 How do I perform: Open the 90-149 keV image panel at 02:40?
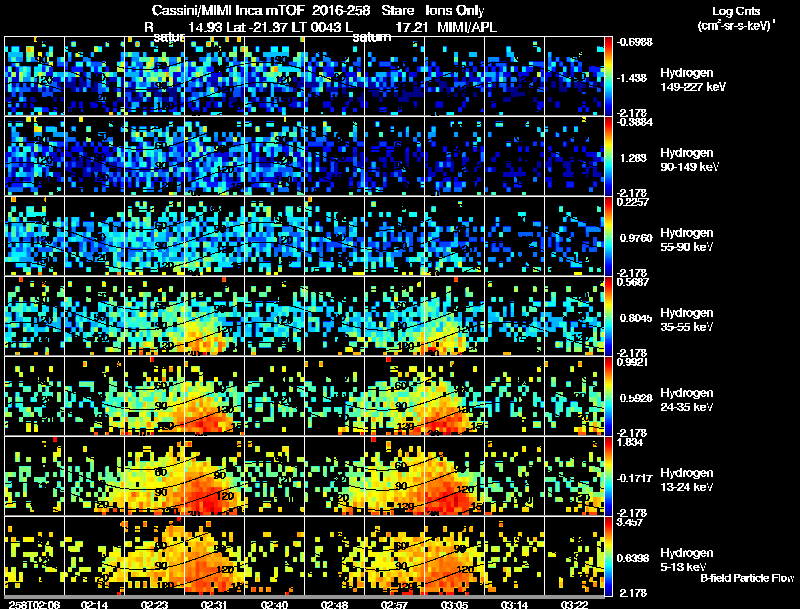click(274, 156)
